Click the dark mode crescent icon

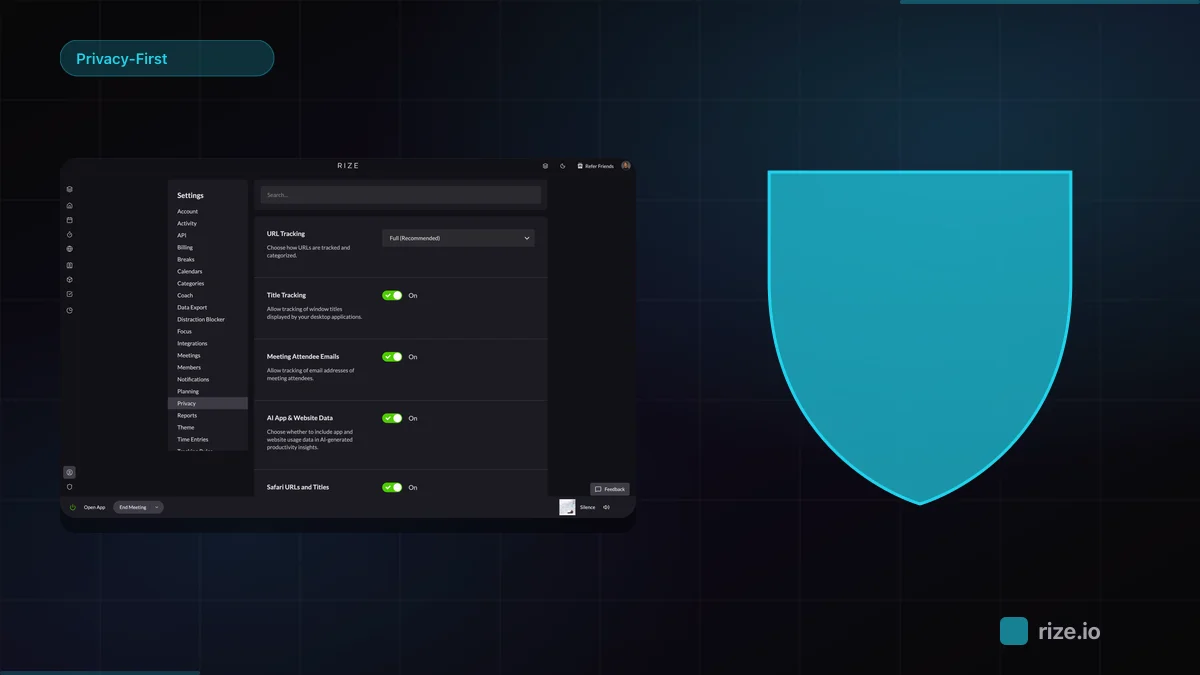tap(562, 166)
